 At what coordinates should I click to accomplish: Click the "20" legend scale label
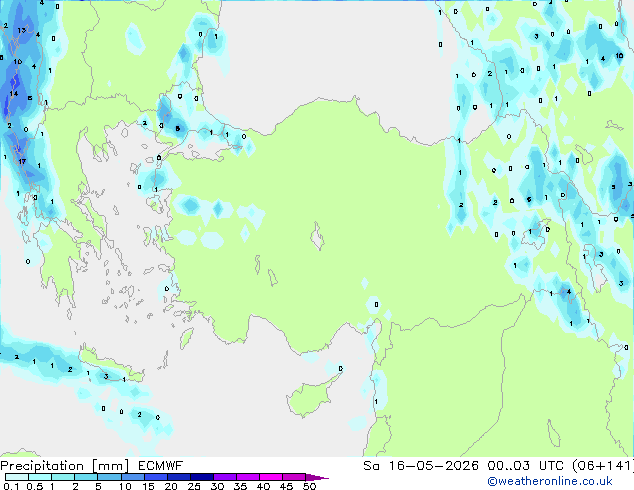tap(171, 486)
